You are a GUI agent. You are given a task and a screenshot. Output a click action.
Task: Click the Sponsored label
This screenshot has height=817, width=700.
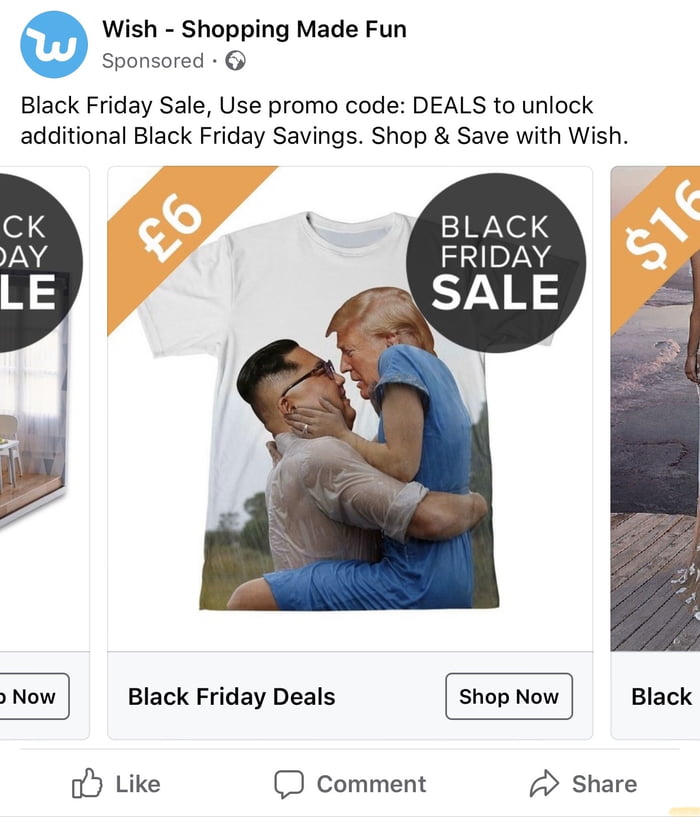point(150,62)
